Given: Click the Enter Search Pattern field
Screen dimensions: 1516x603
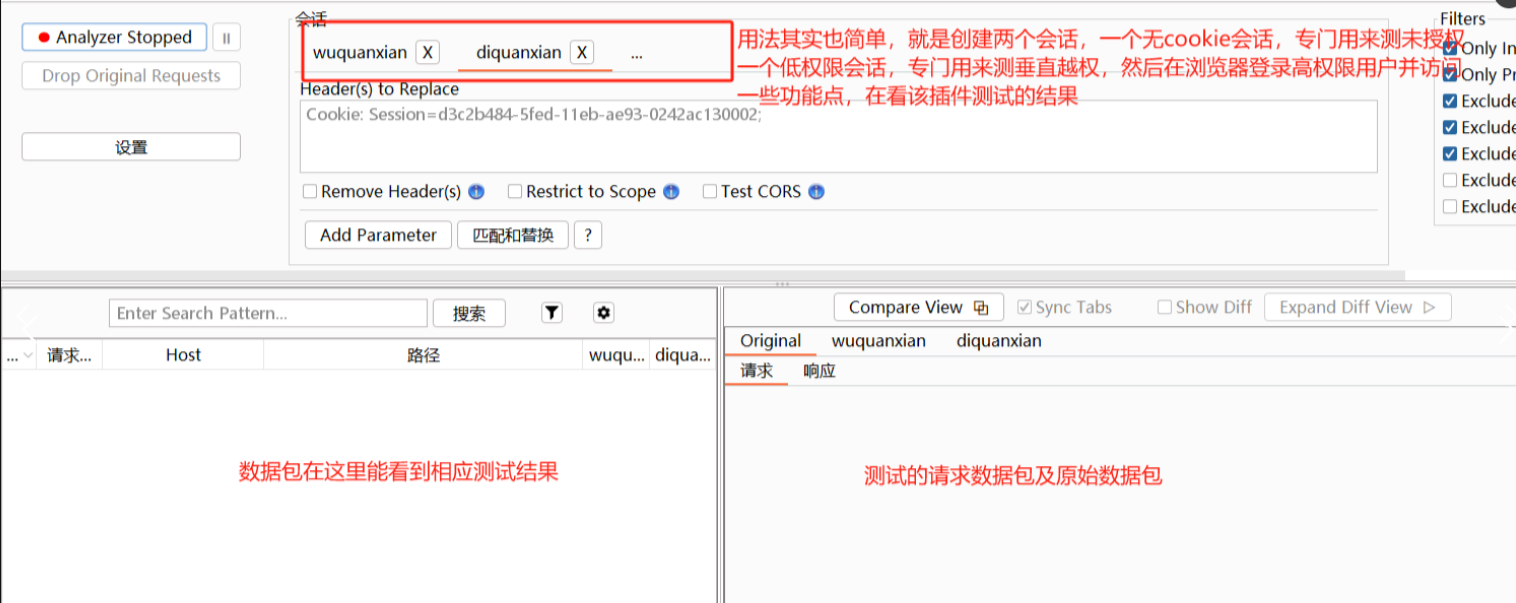Looking at the screenshot, I should coord(268,313).
